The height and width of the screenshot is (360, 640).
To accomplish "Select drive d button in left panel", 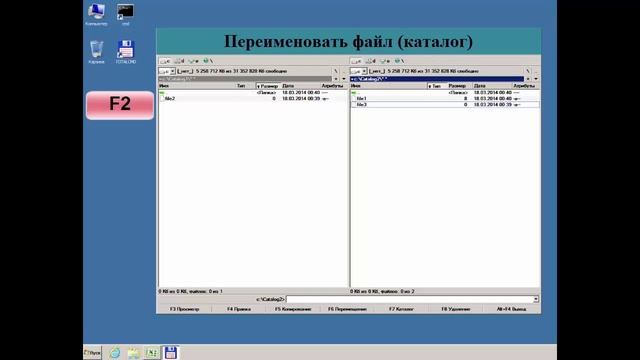I will 179,61.
